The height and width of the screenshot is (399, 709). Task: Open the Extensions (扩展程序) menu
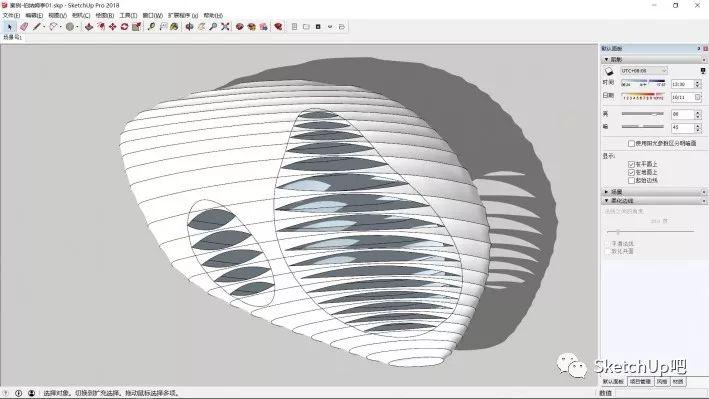[183, 15]
